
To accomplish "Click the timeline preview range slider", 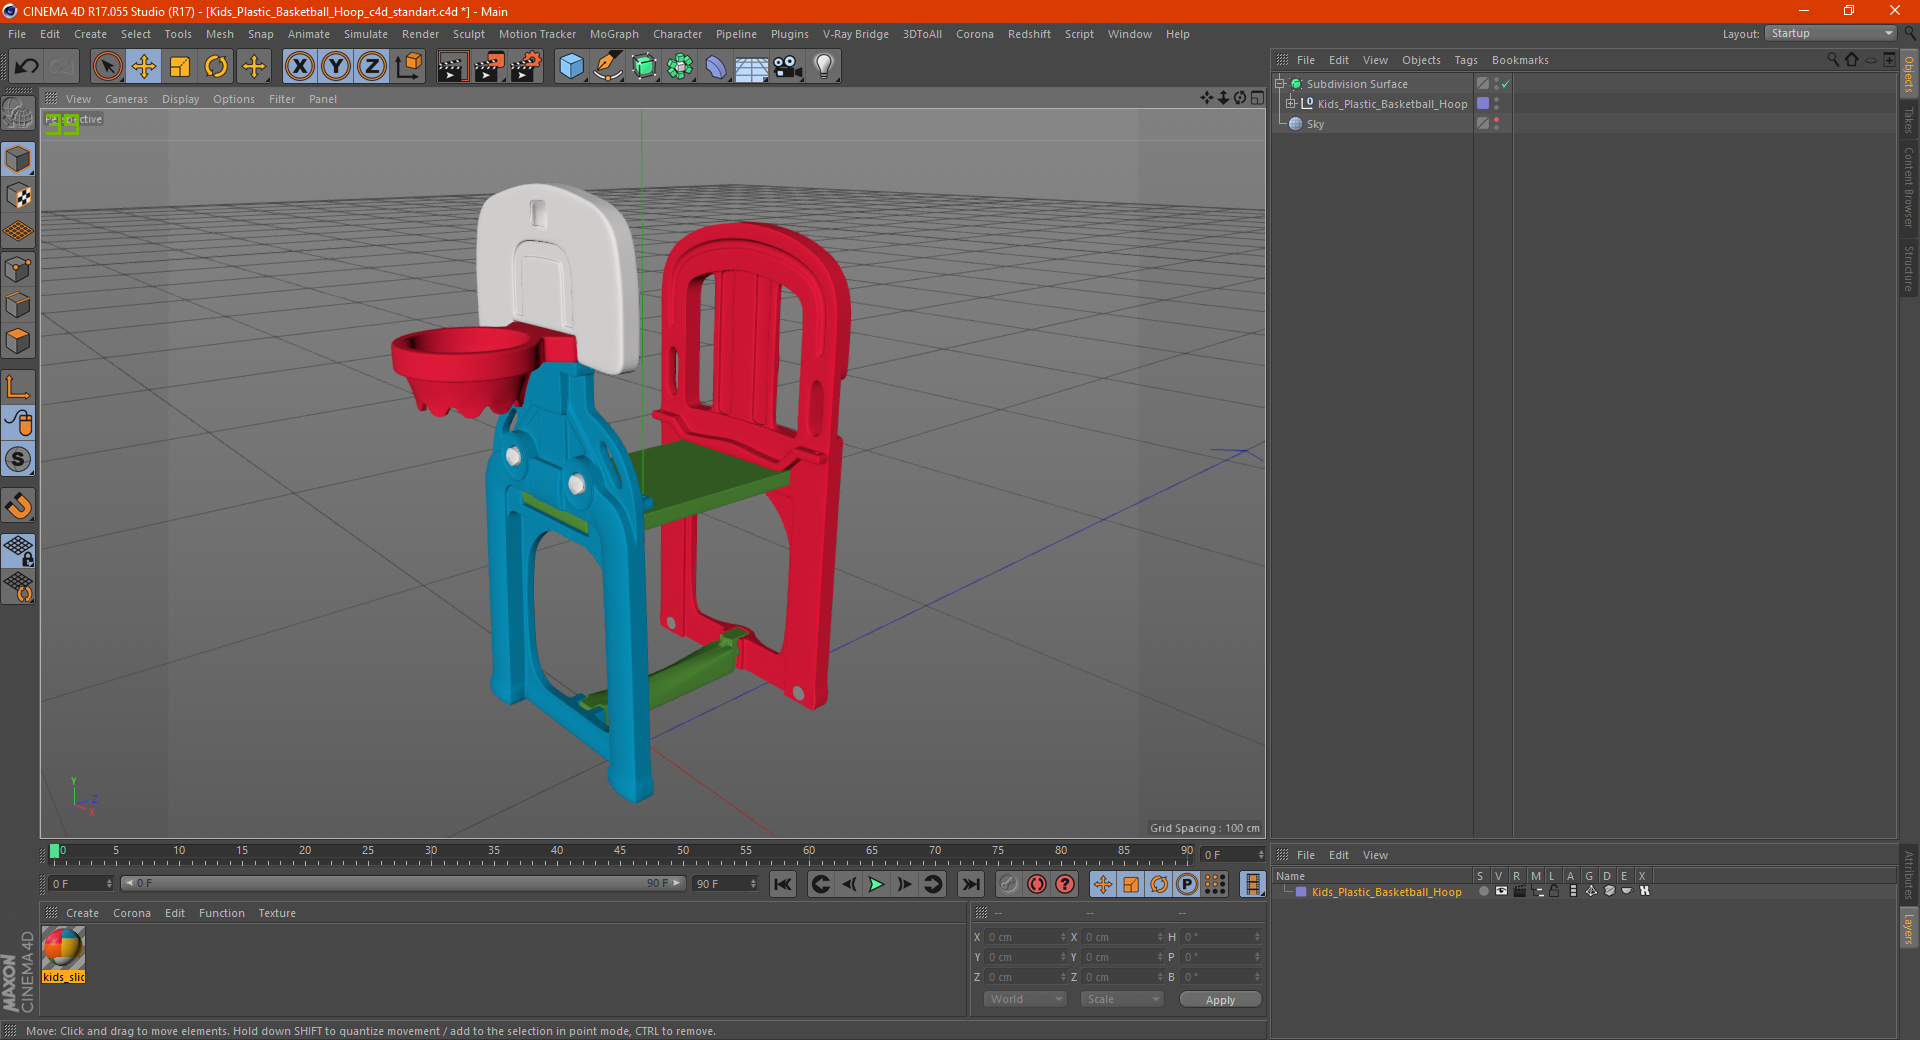I will pyautogui.click(x=403, y=883).
